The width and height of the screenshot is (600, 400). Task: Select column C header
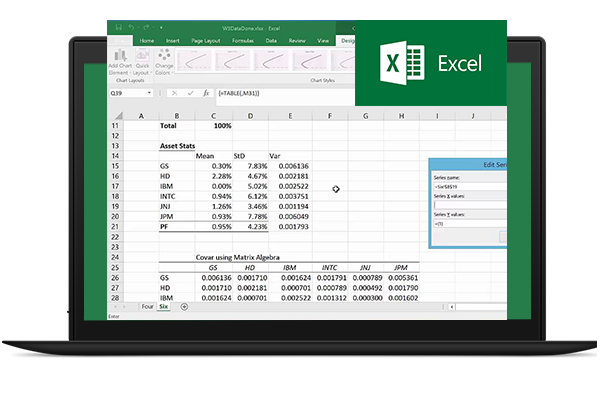point(213,116)
